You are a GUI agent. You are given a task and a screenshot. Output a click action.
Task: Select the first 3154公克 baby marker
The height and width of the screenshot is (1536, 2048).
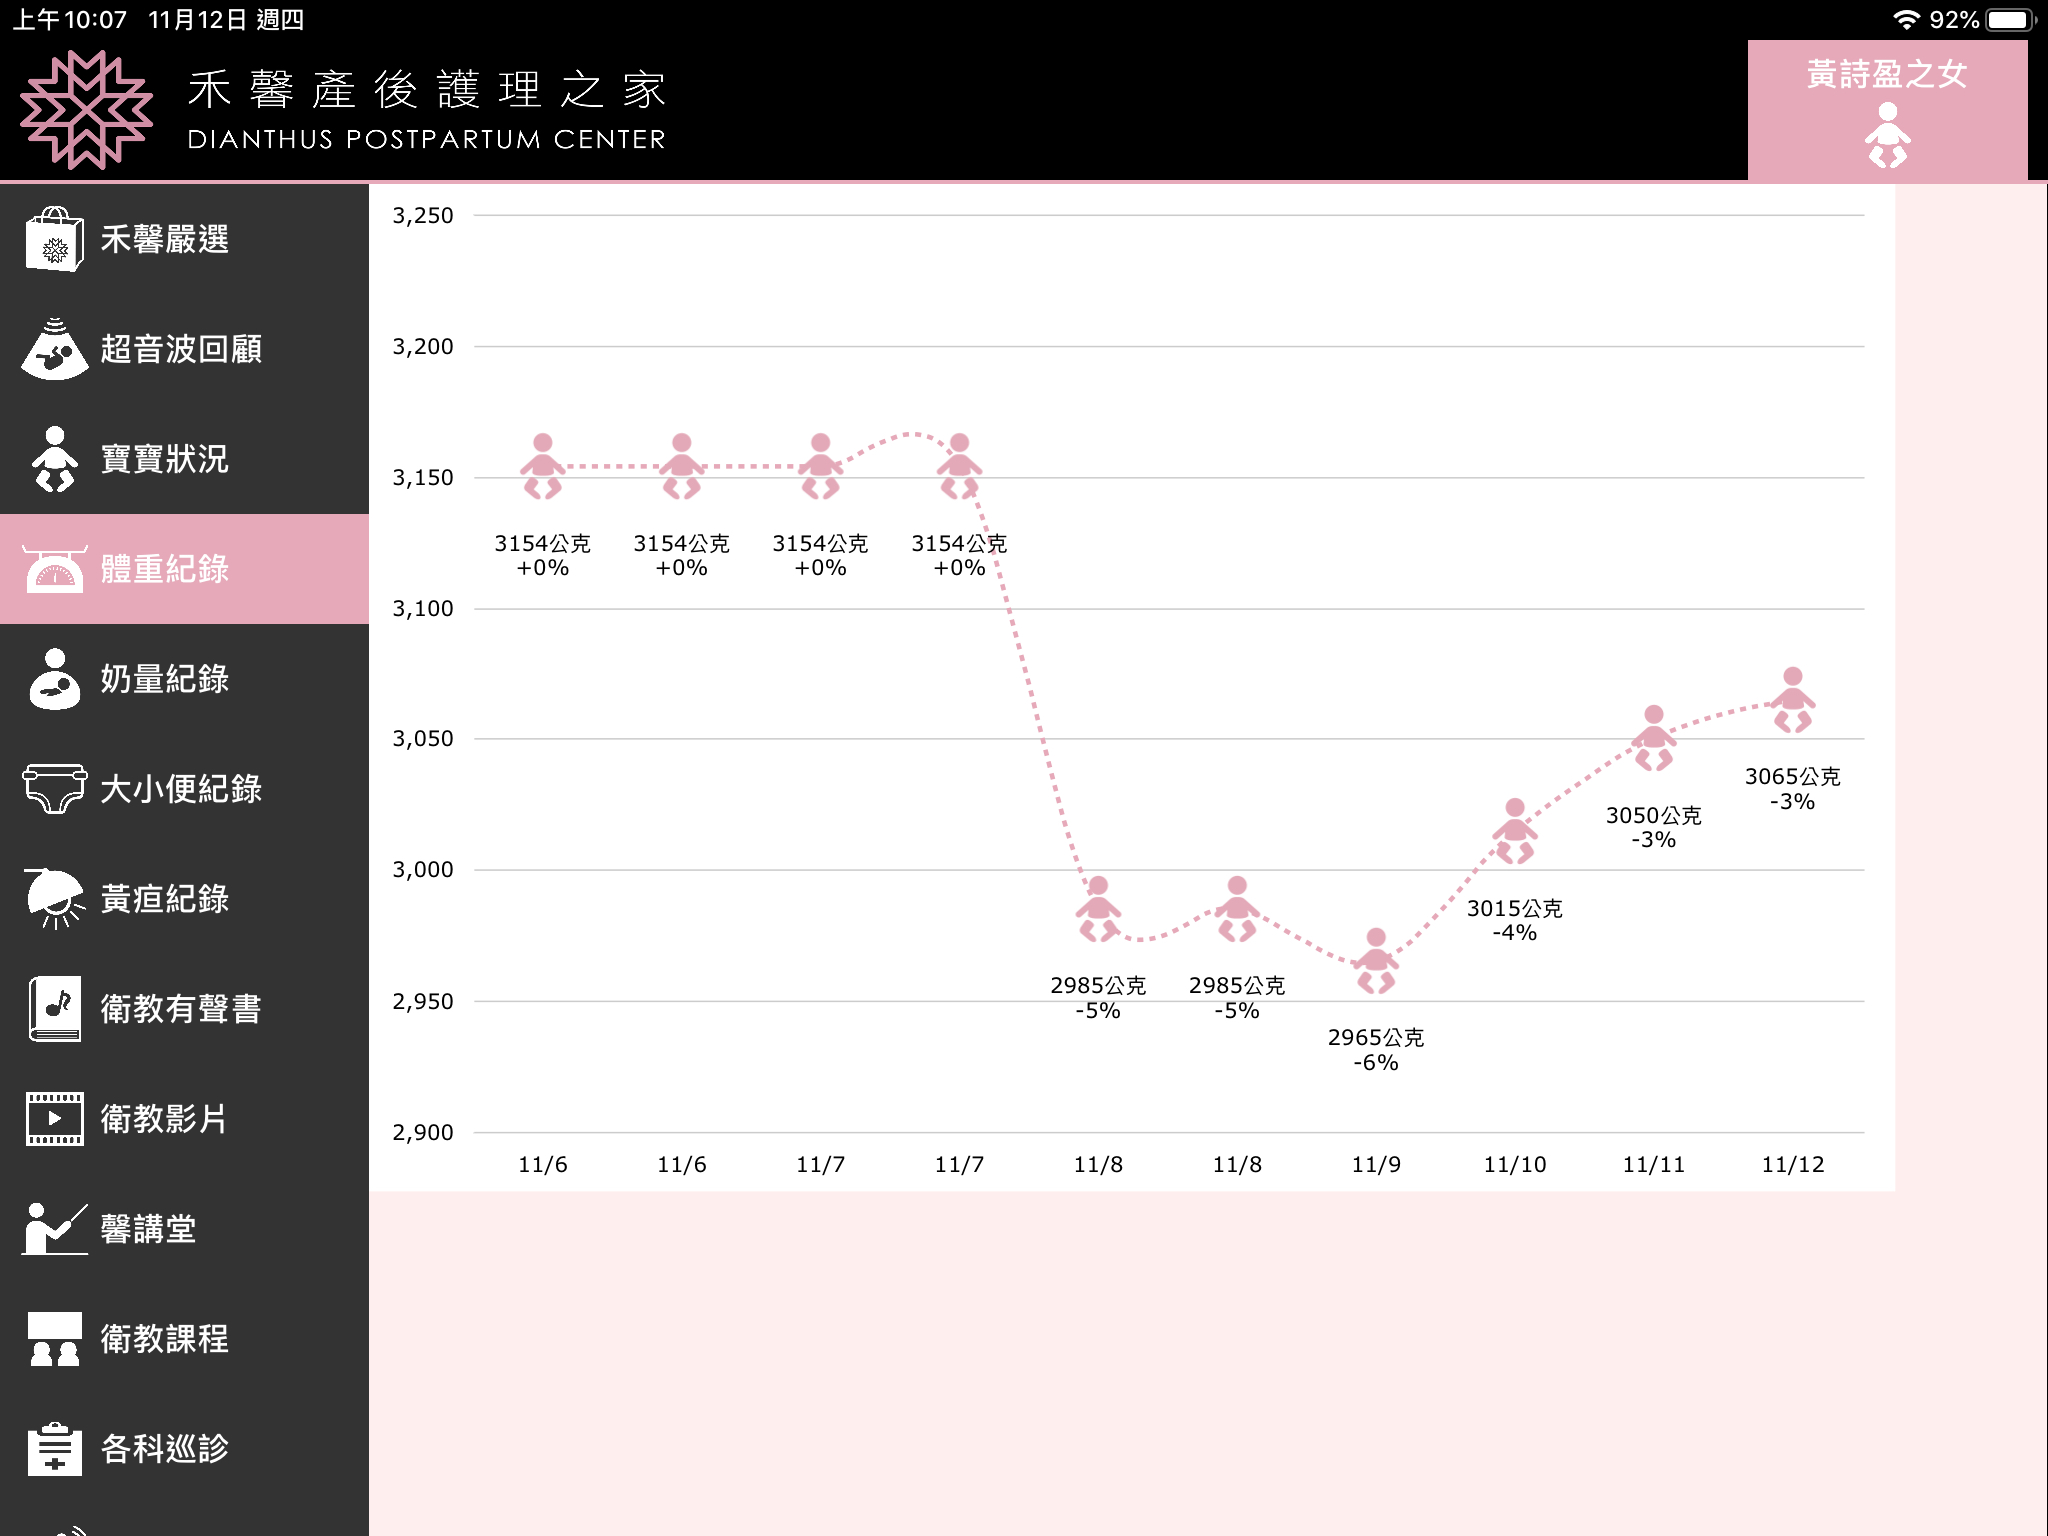click(x=543, y=466)
